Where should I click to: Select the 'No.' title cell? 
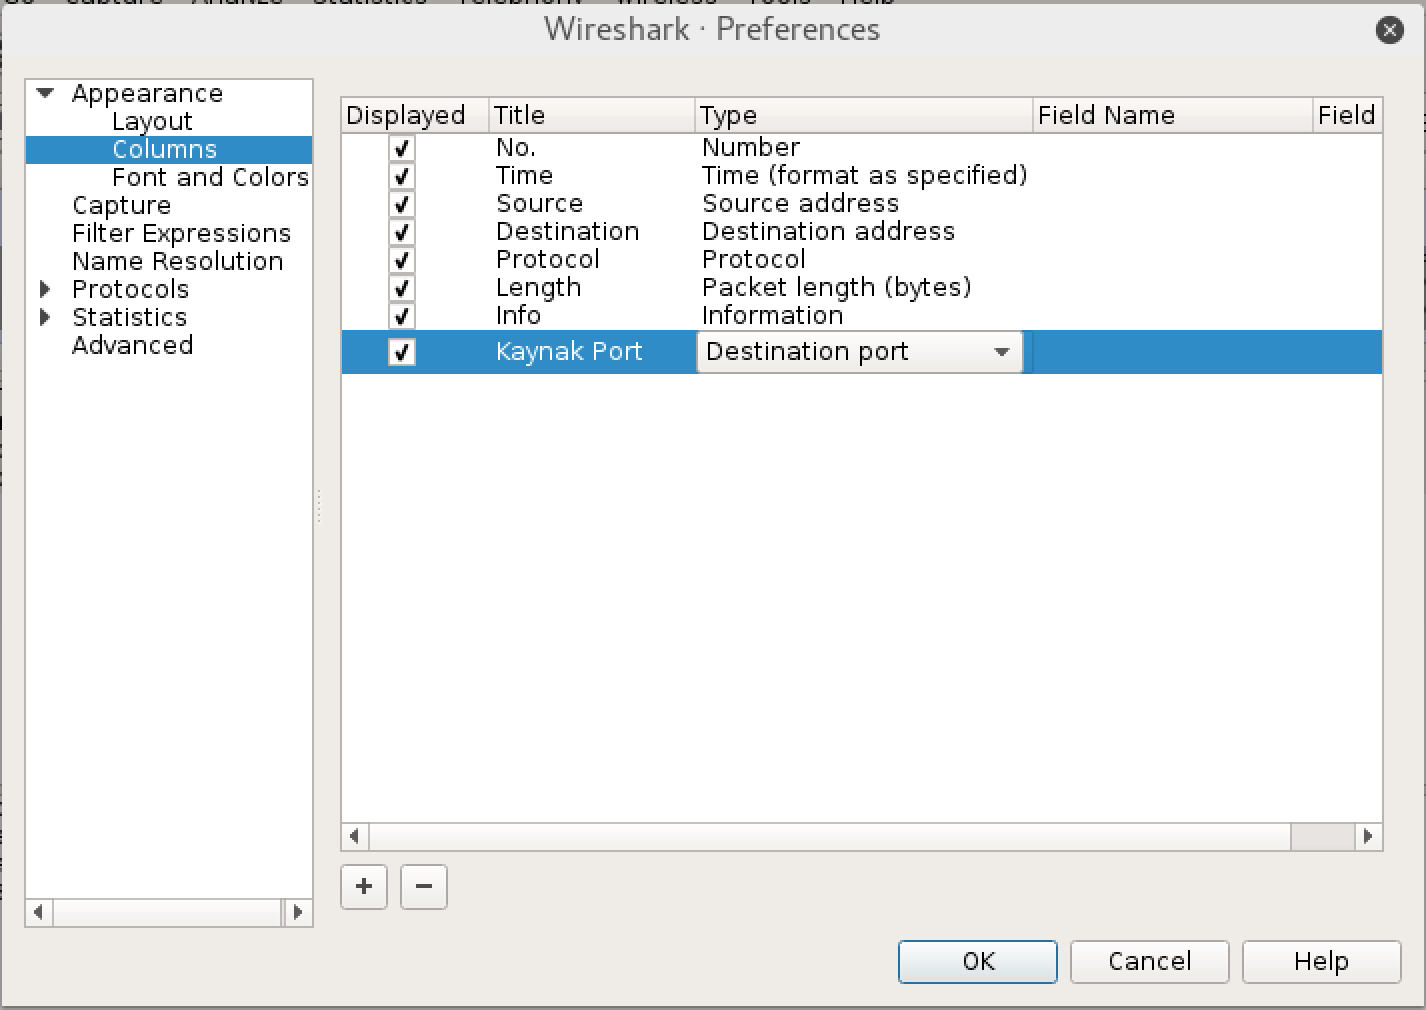(516, 147)
